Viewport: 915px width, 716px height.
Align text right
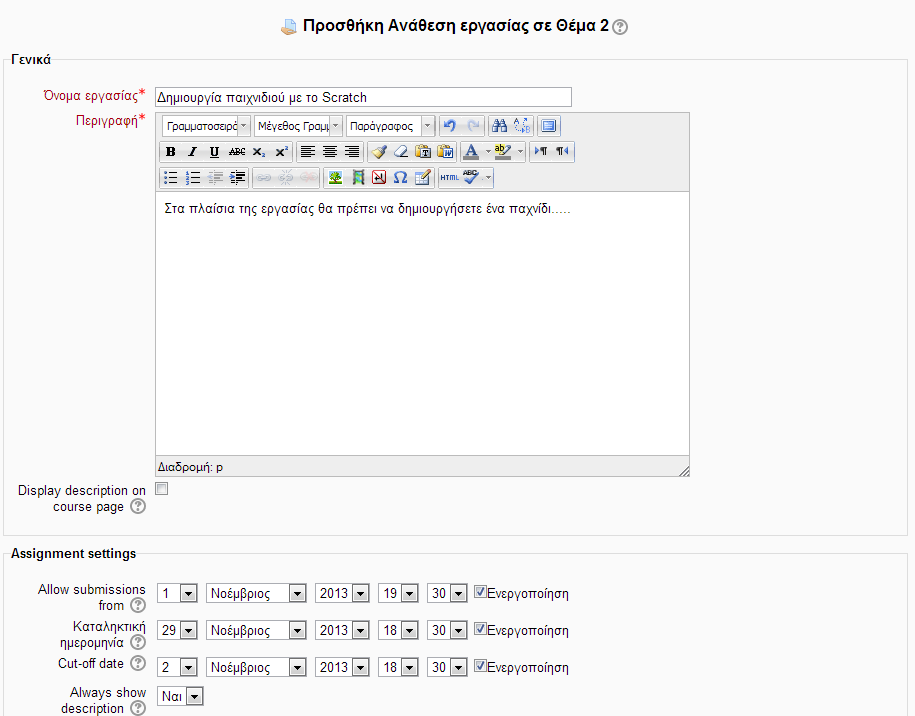click(352, 152)
